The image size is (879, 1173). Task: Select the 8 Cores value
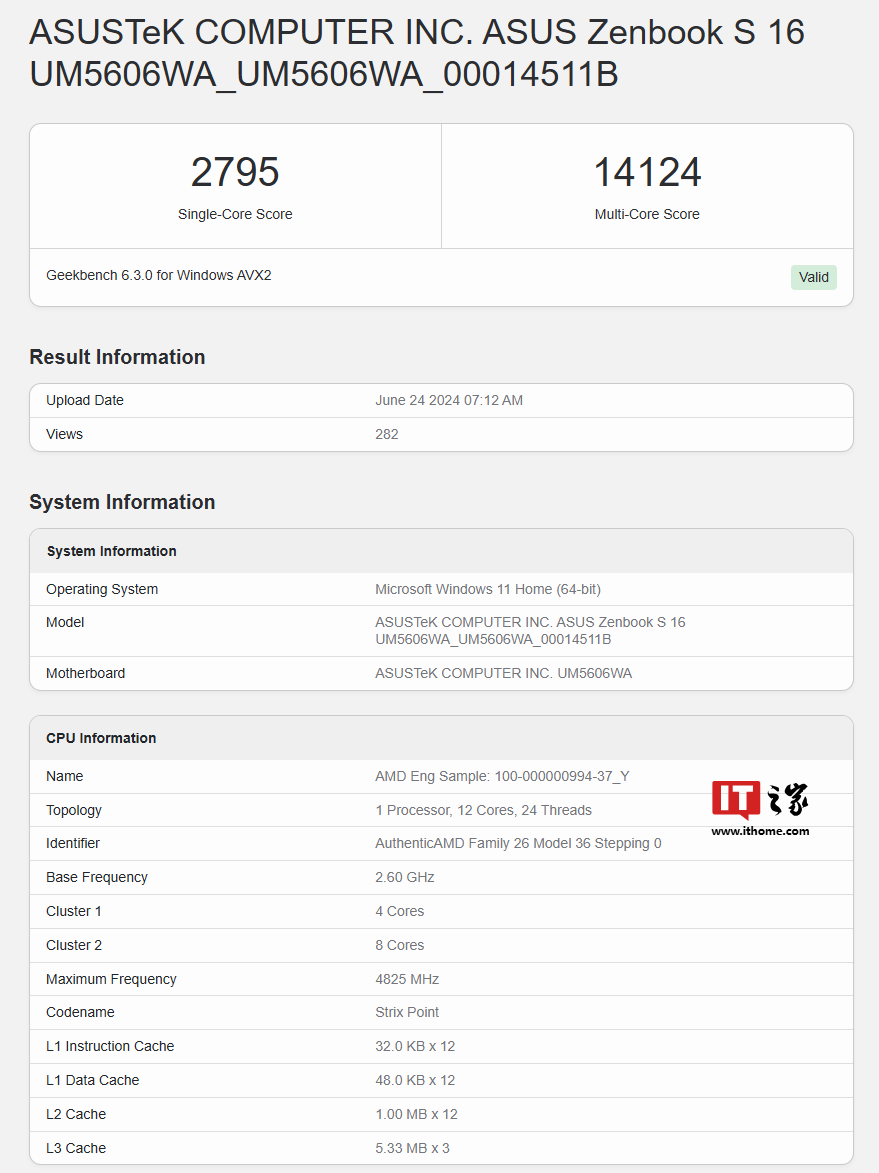(x=399, y=946)
